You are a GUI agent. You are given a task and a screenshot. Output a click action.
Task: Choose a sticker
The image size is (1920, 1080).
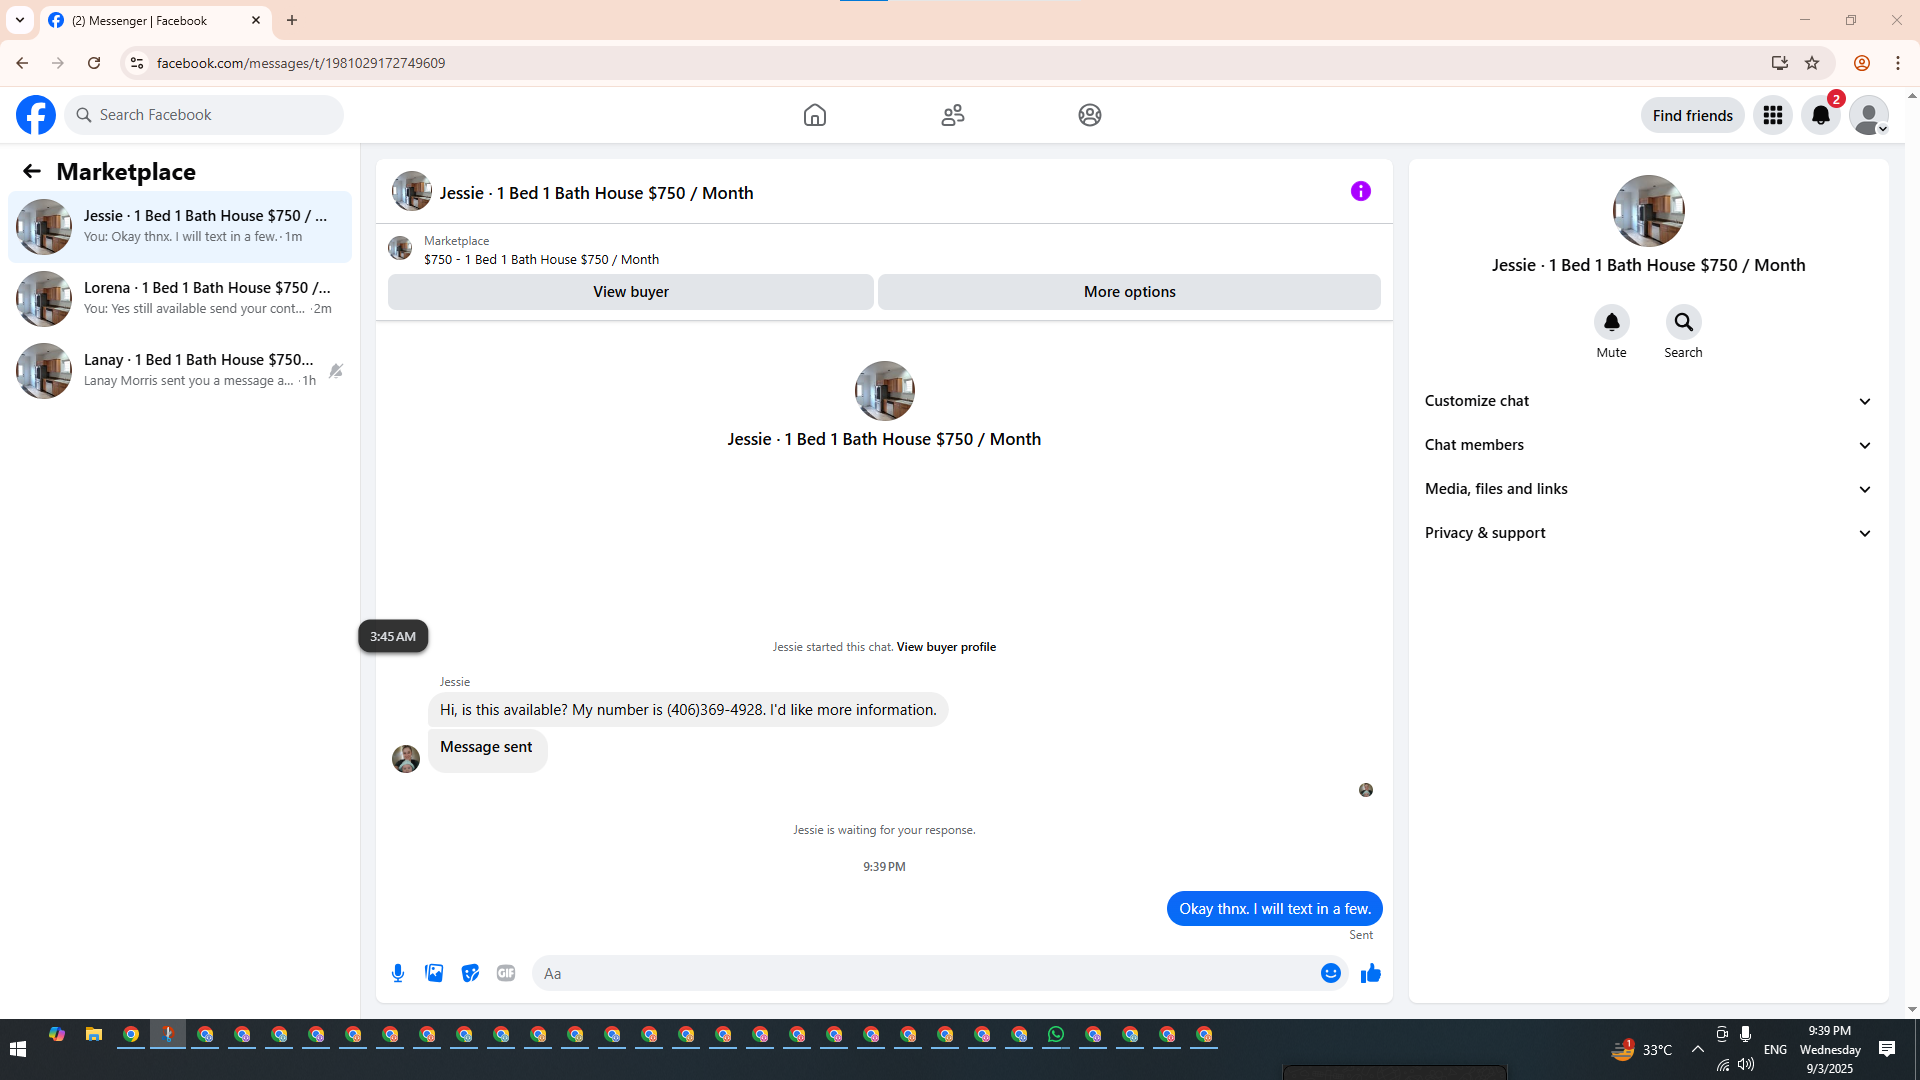(x=470, y=973)
